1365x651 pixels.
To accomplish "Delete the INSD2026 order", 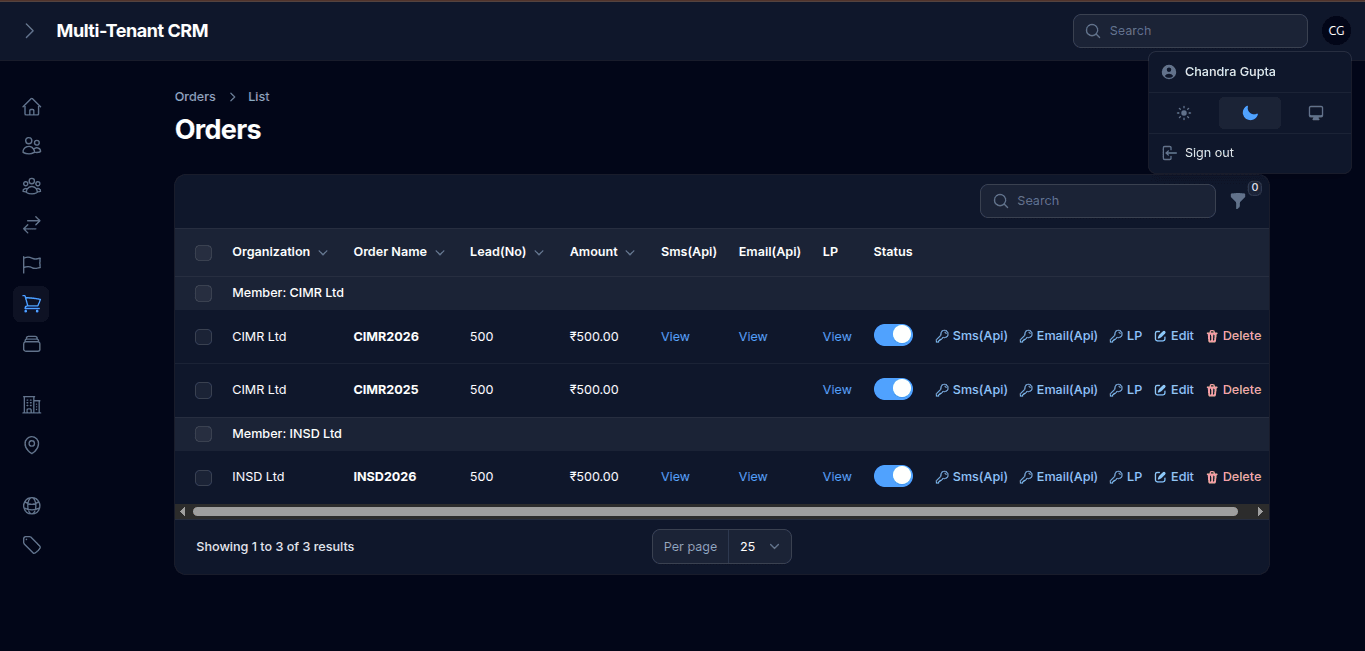I will click(x=1234, y=477).
